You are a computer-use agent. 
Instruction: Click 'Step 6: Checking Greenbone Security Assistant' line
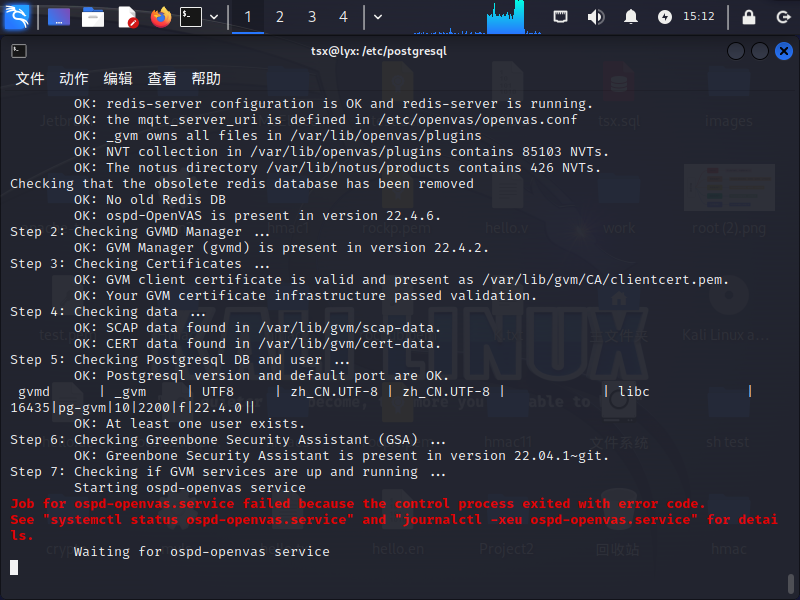pos(228,440)
